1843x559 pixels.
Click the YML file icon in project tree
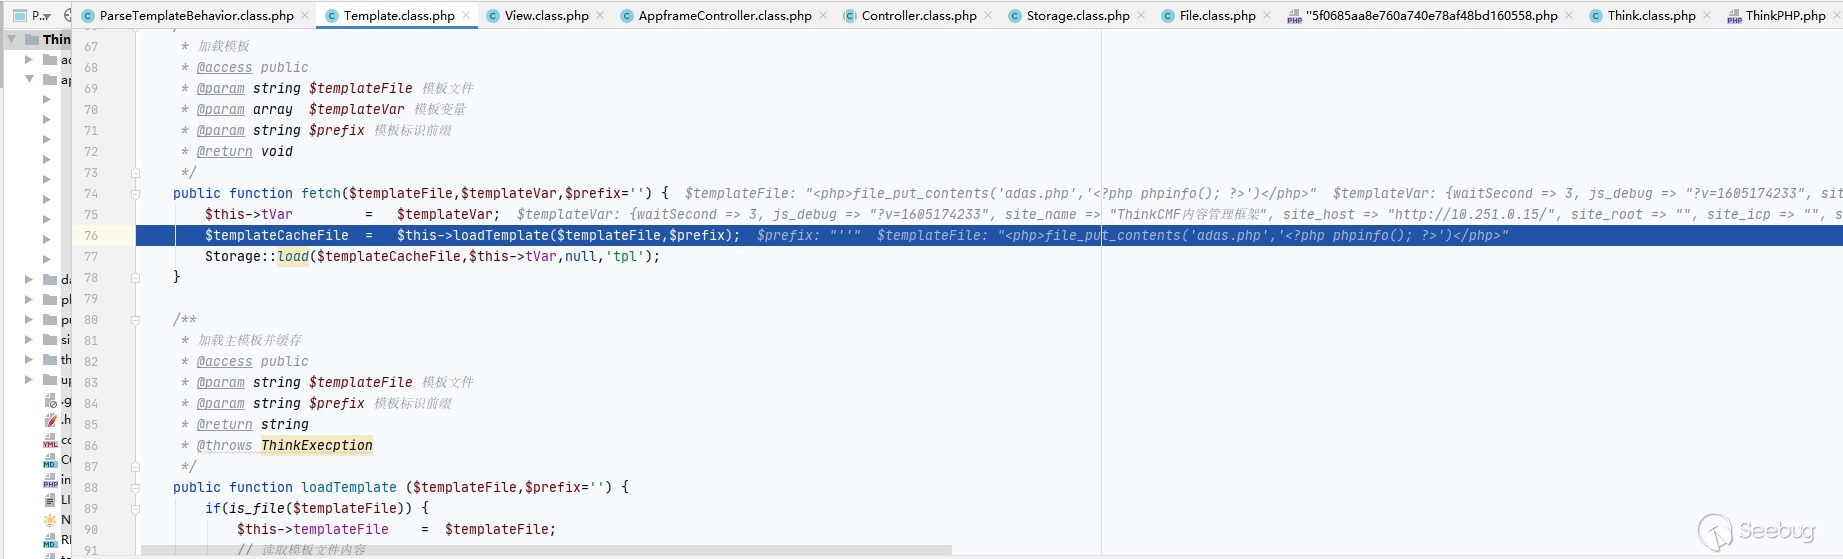(x=51, y=440)
